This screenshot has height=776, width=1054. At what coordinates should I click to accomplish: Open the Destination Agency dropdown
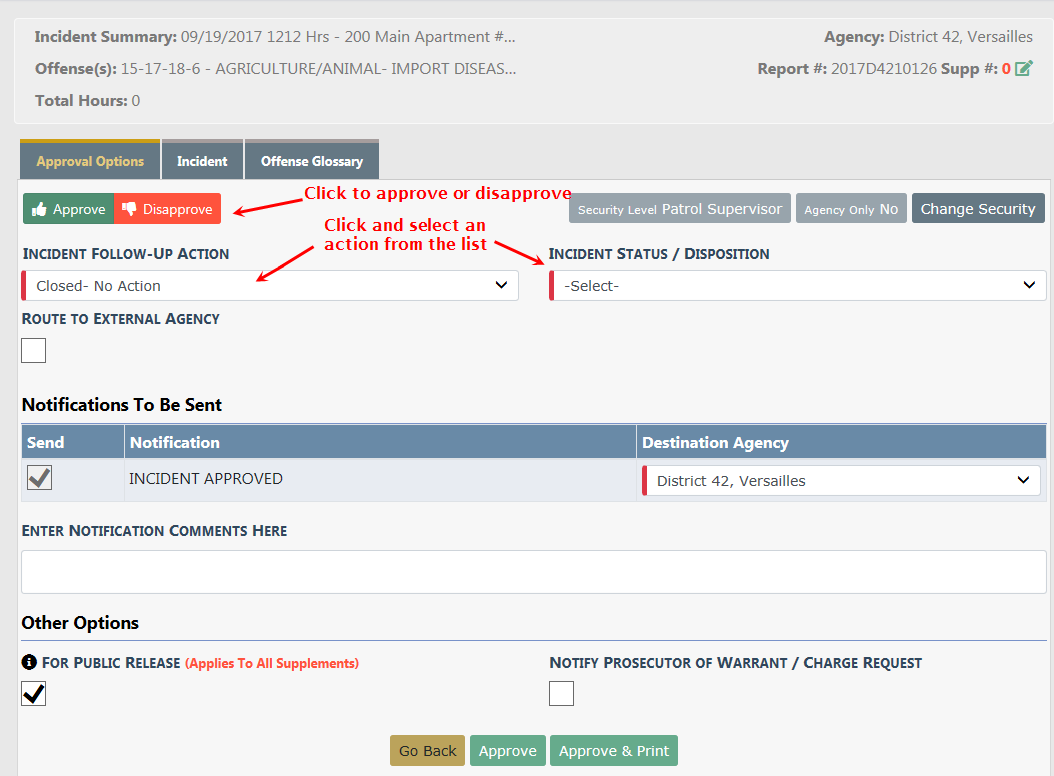(841, 481)
